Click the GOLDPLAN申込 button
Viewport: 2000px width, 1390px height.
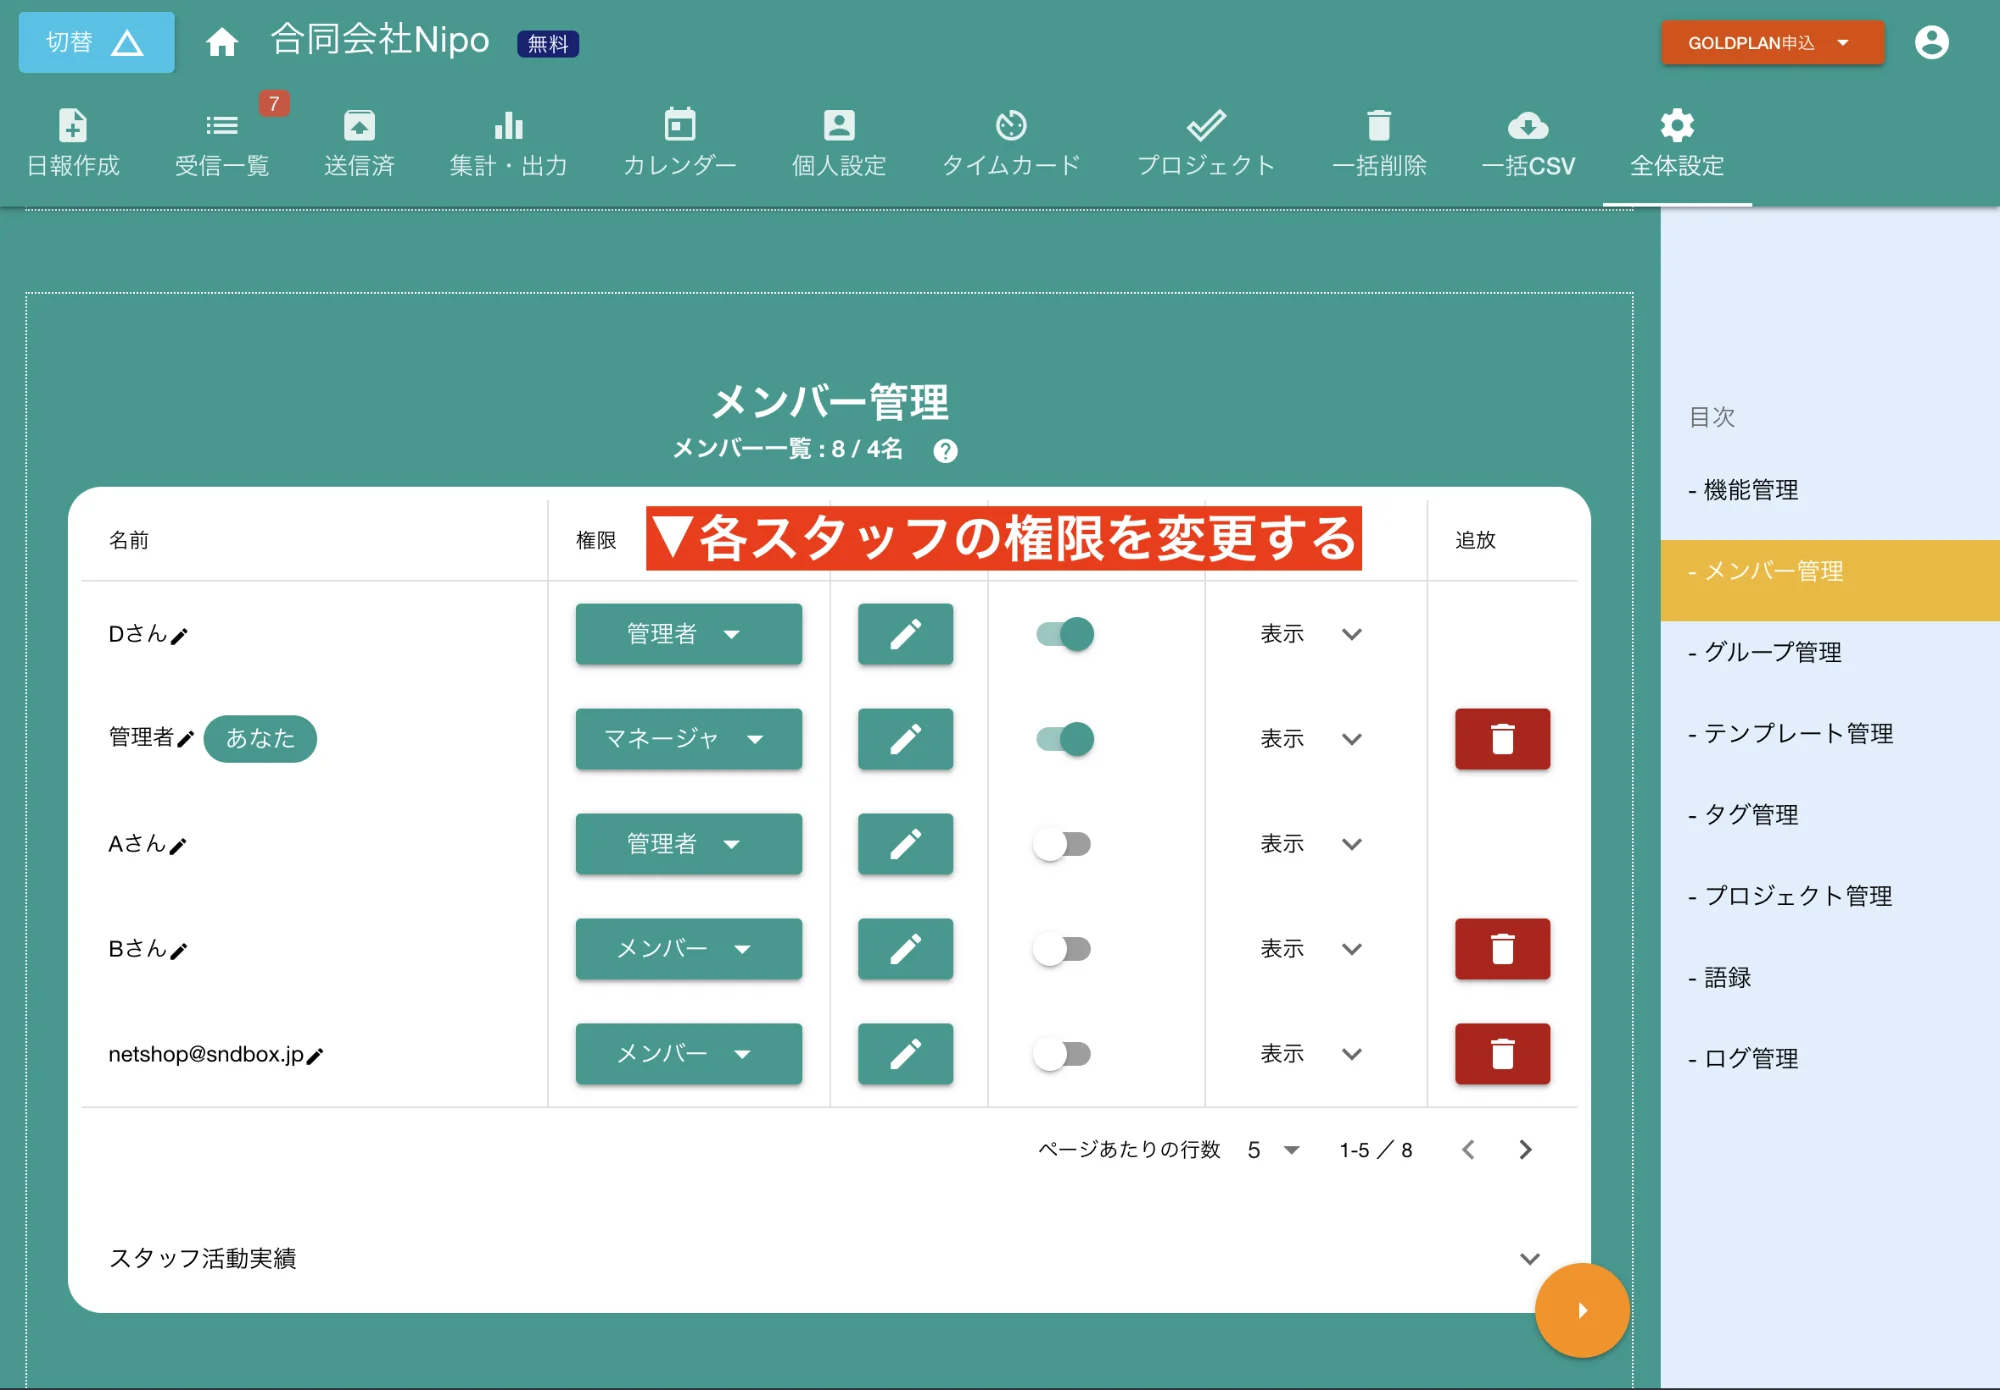1771,42
